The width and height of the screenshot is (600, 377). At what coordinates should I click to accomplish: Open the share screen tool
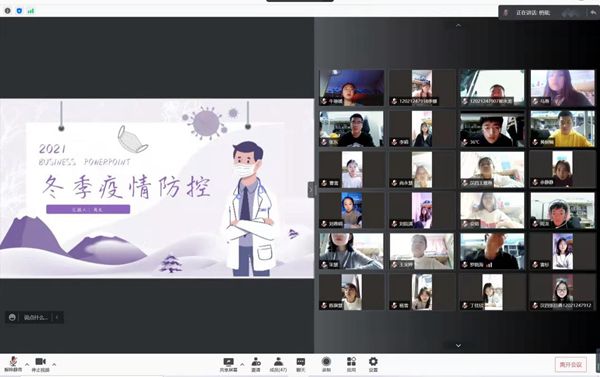[228, 365]
